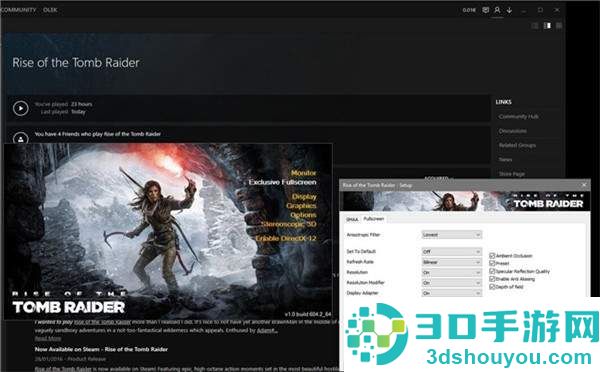Open the Resolution Modifier dropdown

452,283
